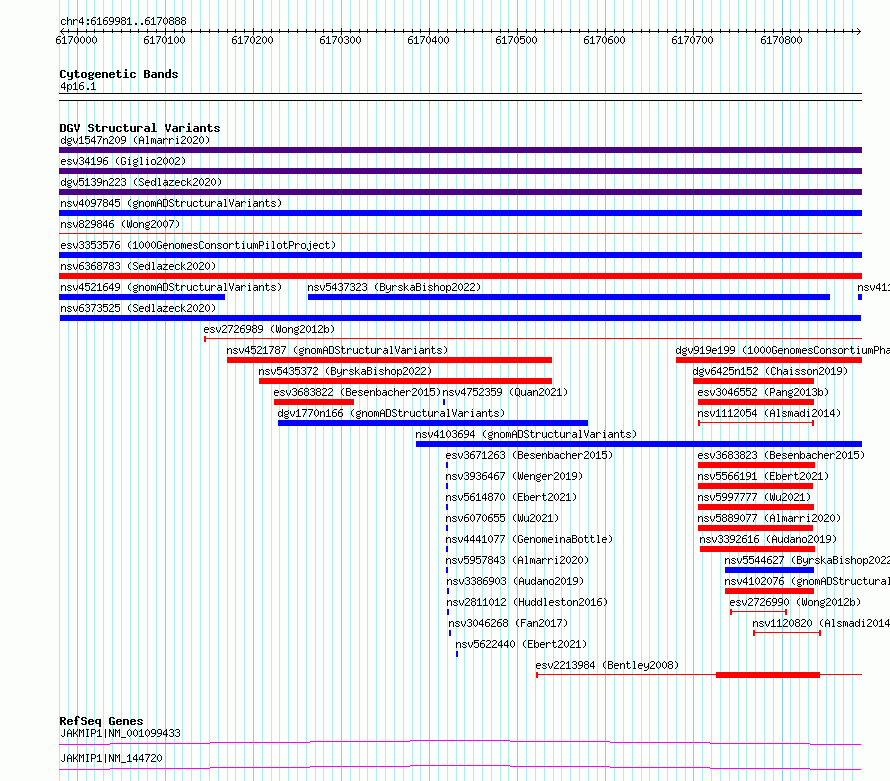This screenshot has width=890, height=781.
Task: Select nsv6070655 (Wu2021) label
Action: (502, 518)
